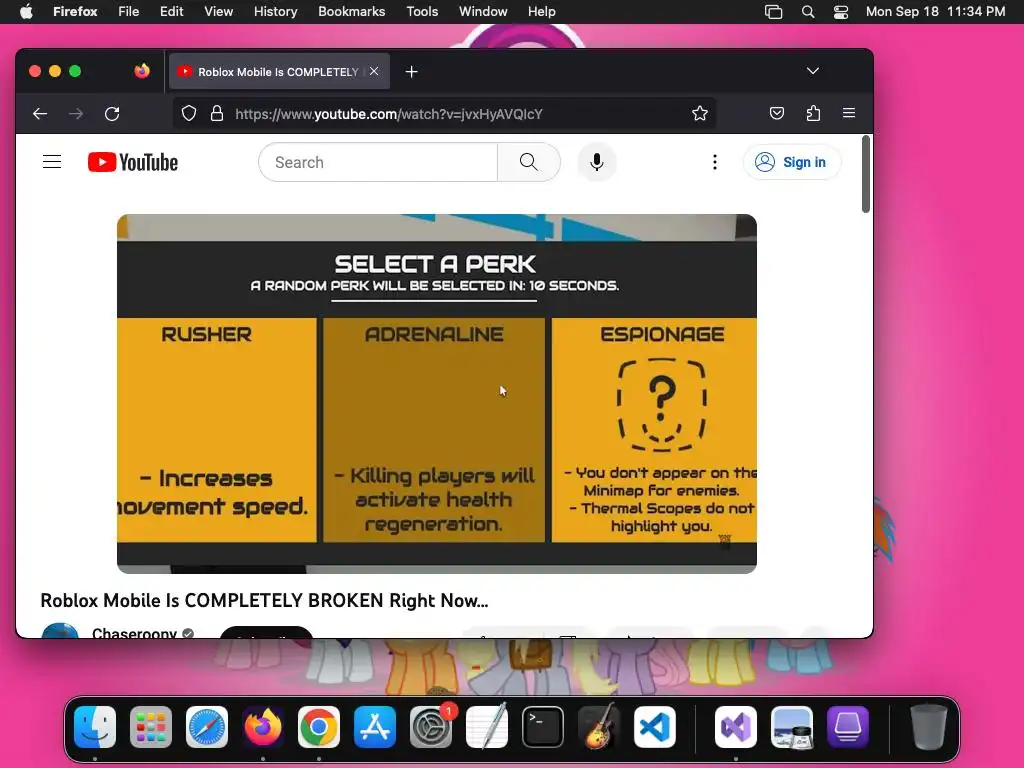Open Terminal from the Dock
Viewport: 1024px width, 768px height.
(x=543, y=727)
